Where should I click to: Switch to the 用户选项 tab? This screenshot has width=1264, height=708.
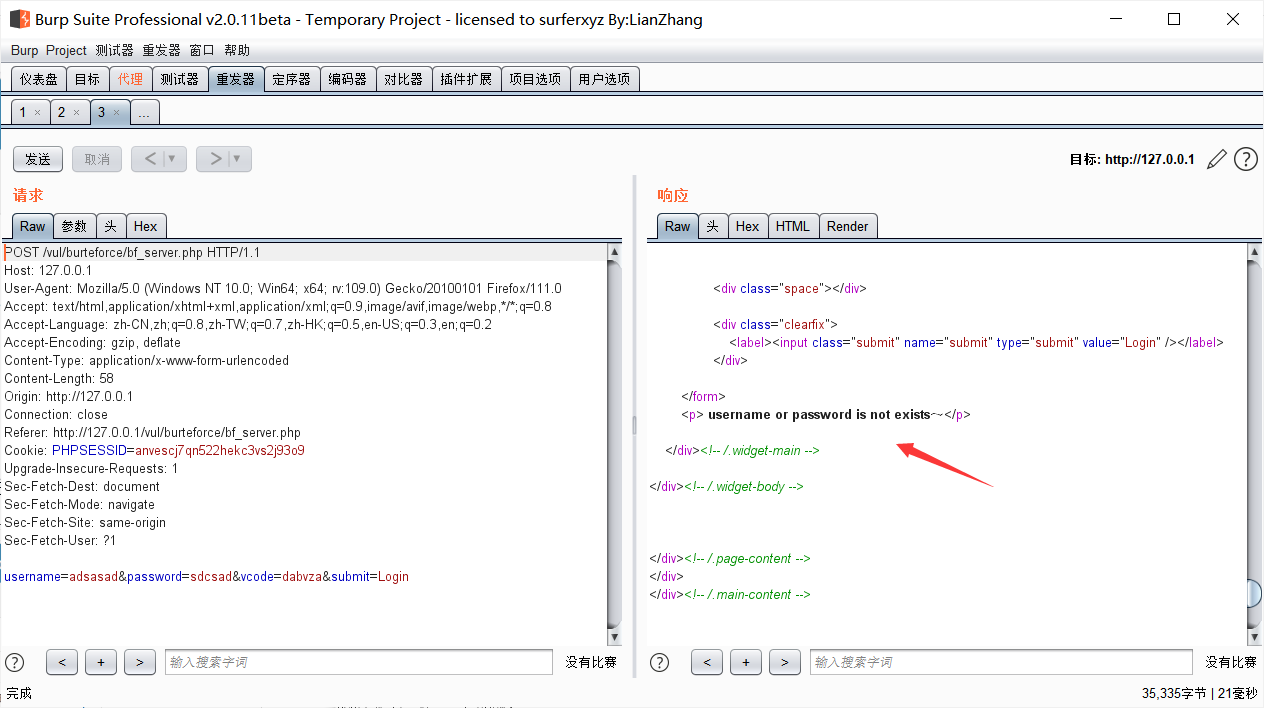pyautogui.click(x=605, y=79)
